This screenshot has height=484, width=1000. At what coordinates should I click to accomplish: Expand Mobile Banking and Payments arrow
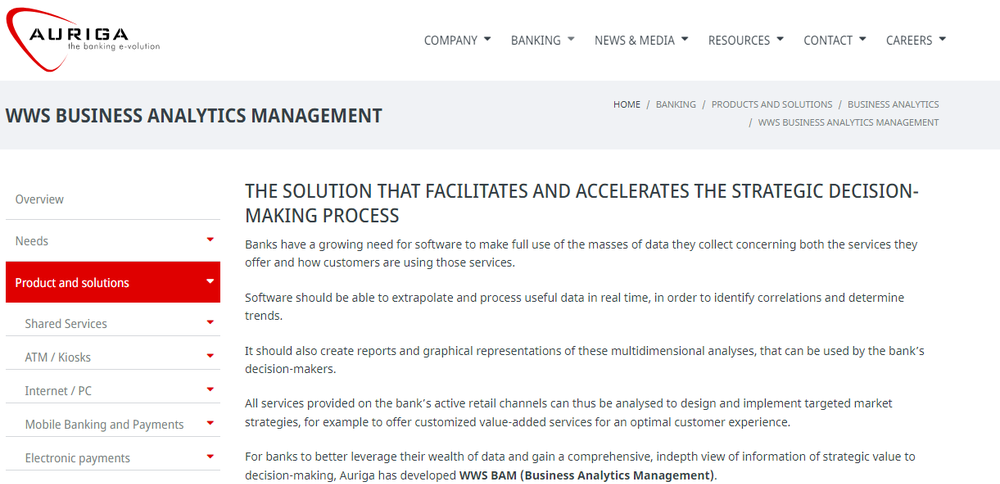(210, 423)
